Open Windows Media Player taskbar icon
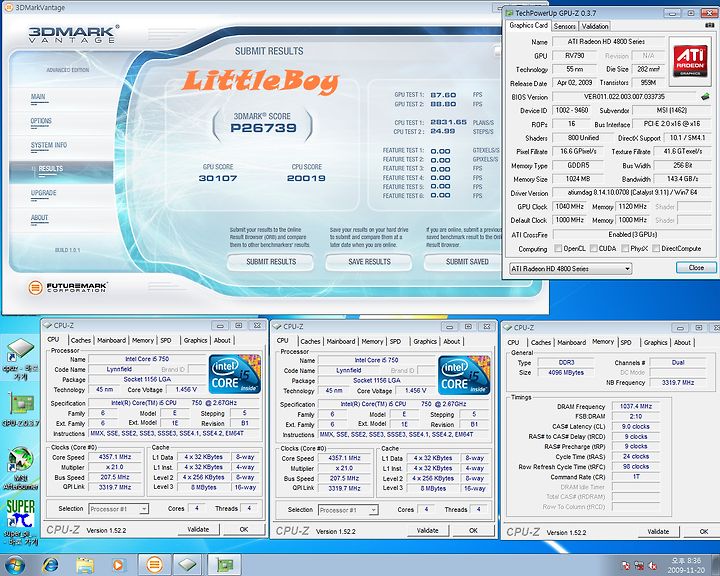Screen dimensions: 720x576 pyautogui.click(x=118, y=565)
